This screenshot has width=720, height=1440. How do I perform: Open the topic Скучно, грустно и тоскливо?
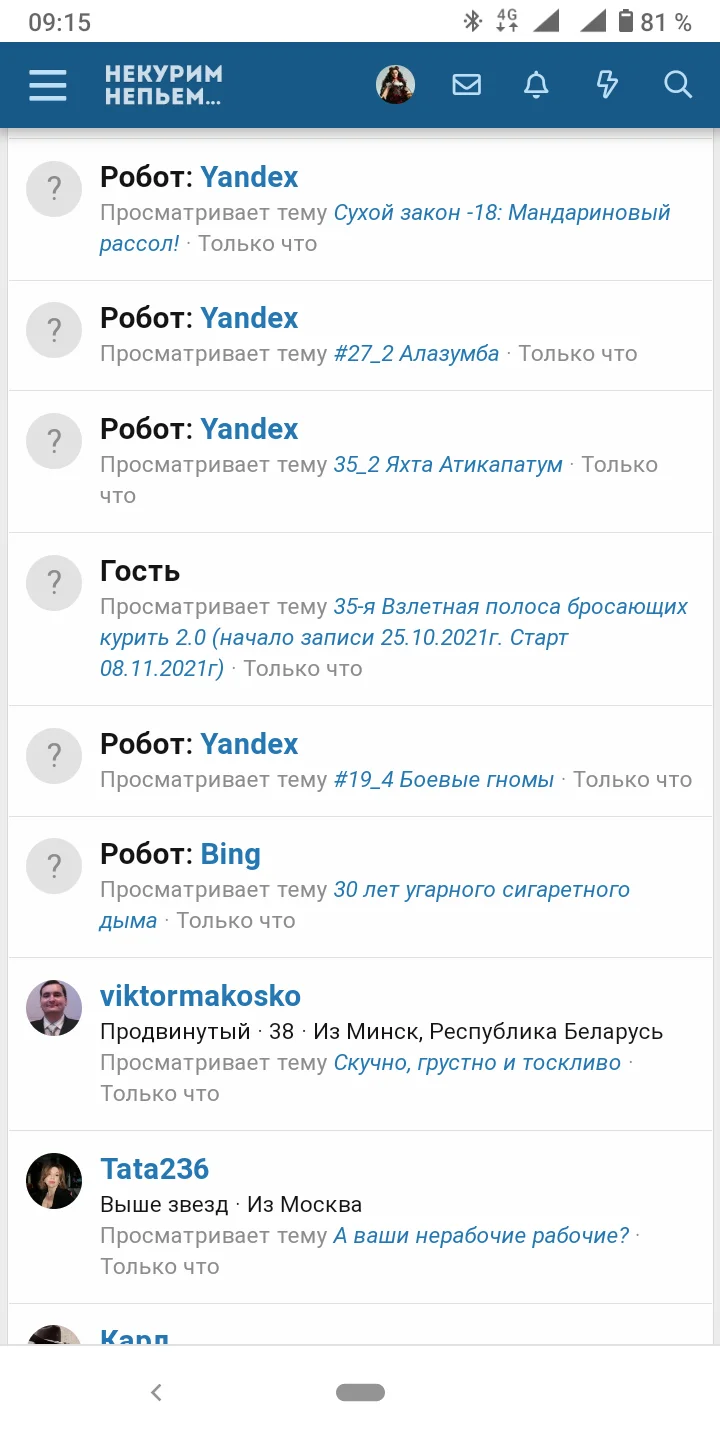(x=477, y=1063)
